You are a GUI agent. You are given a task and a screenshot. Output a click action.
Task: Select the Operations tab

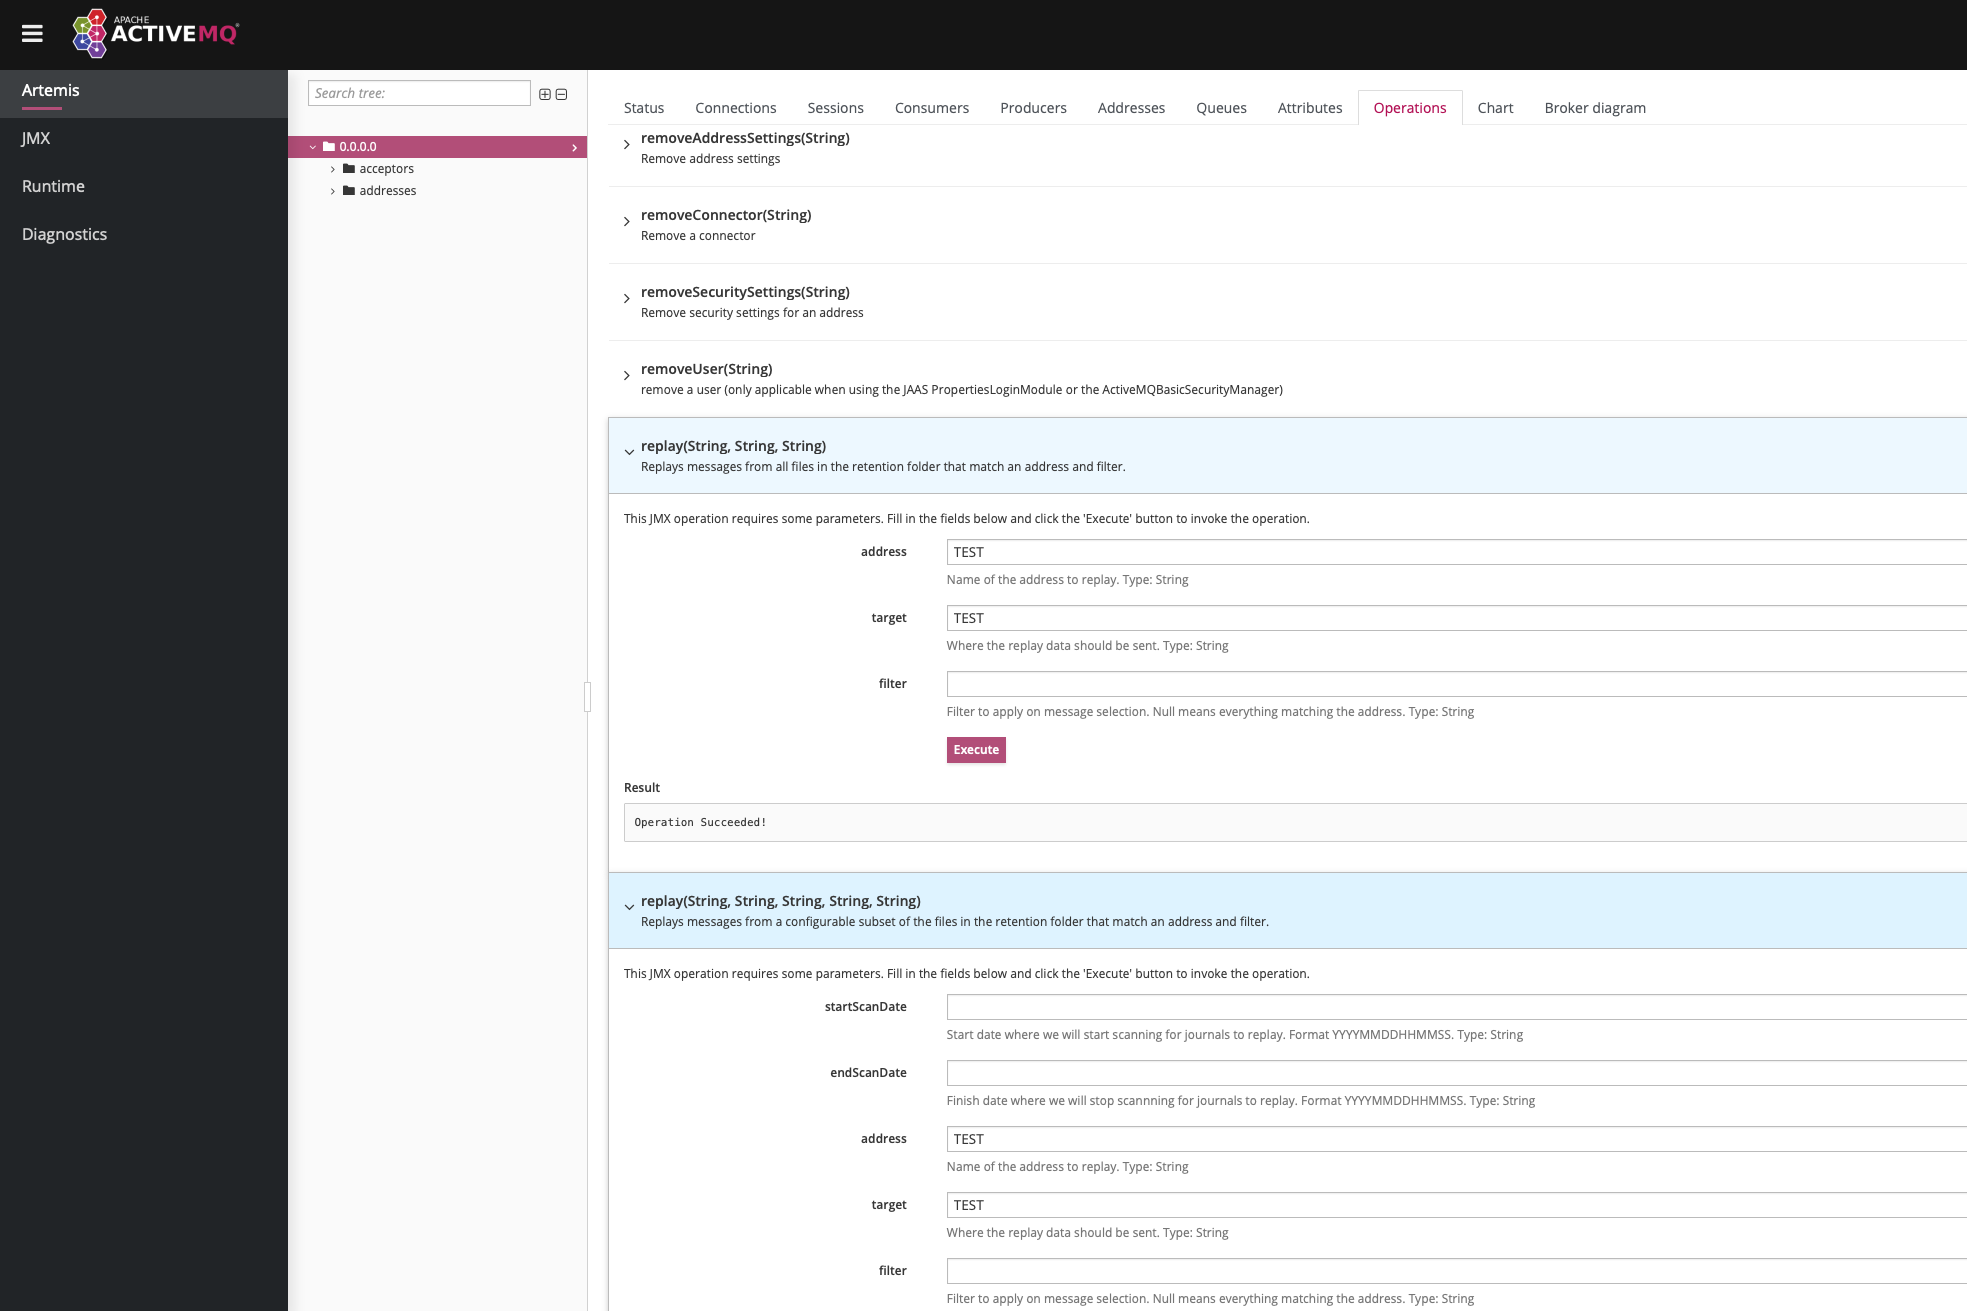(1408, 107)
